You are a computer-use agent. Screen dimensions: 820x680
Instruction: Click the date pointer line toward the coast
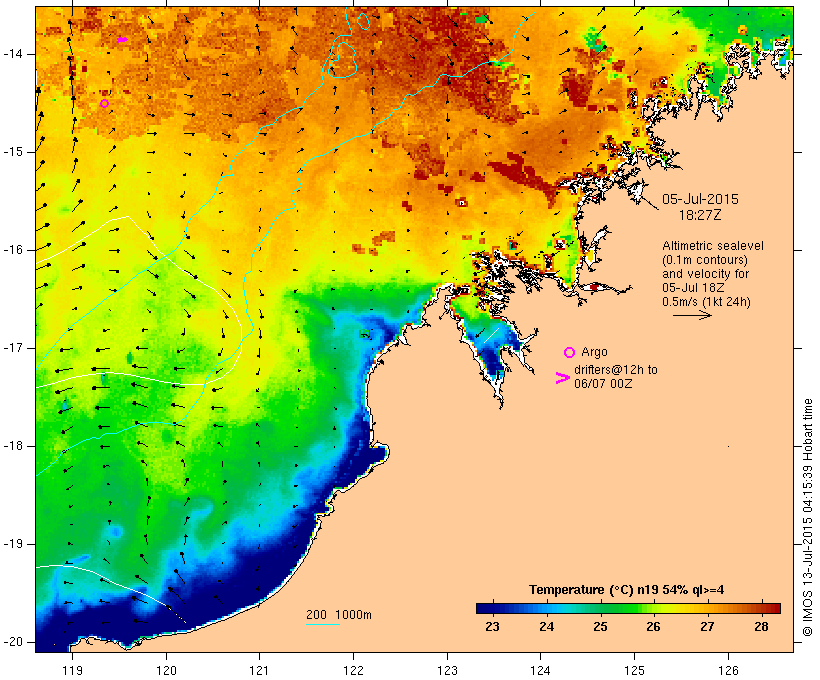(x=648, y=200)
